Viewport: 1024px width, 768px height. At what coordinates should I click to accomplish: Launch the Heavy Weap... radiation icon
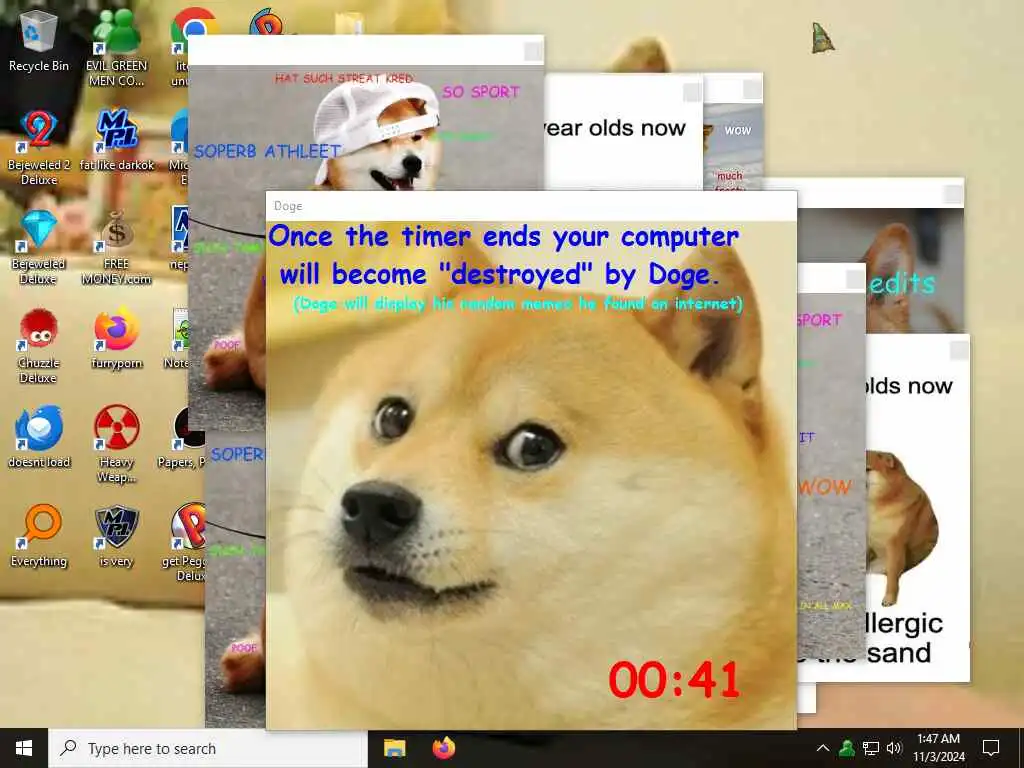116,444
